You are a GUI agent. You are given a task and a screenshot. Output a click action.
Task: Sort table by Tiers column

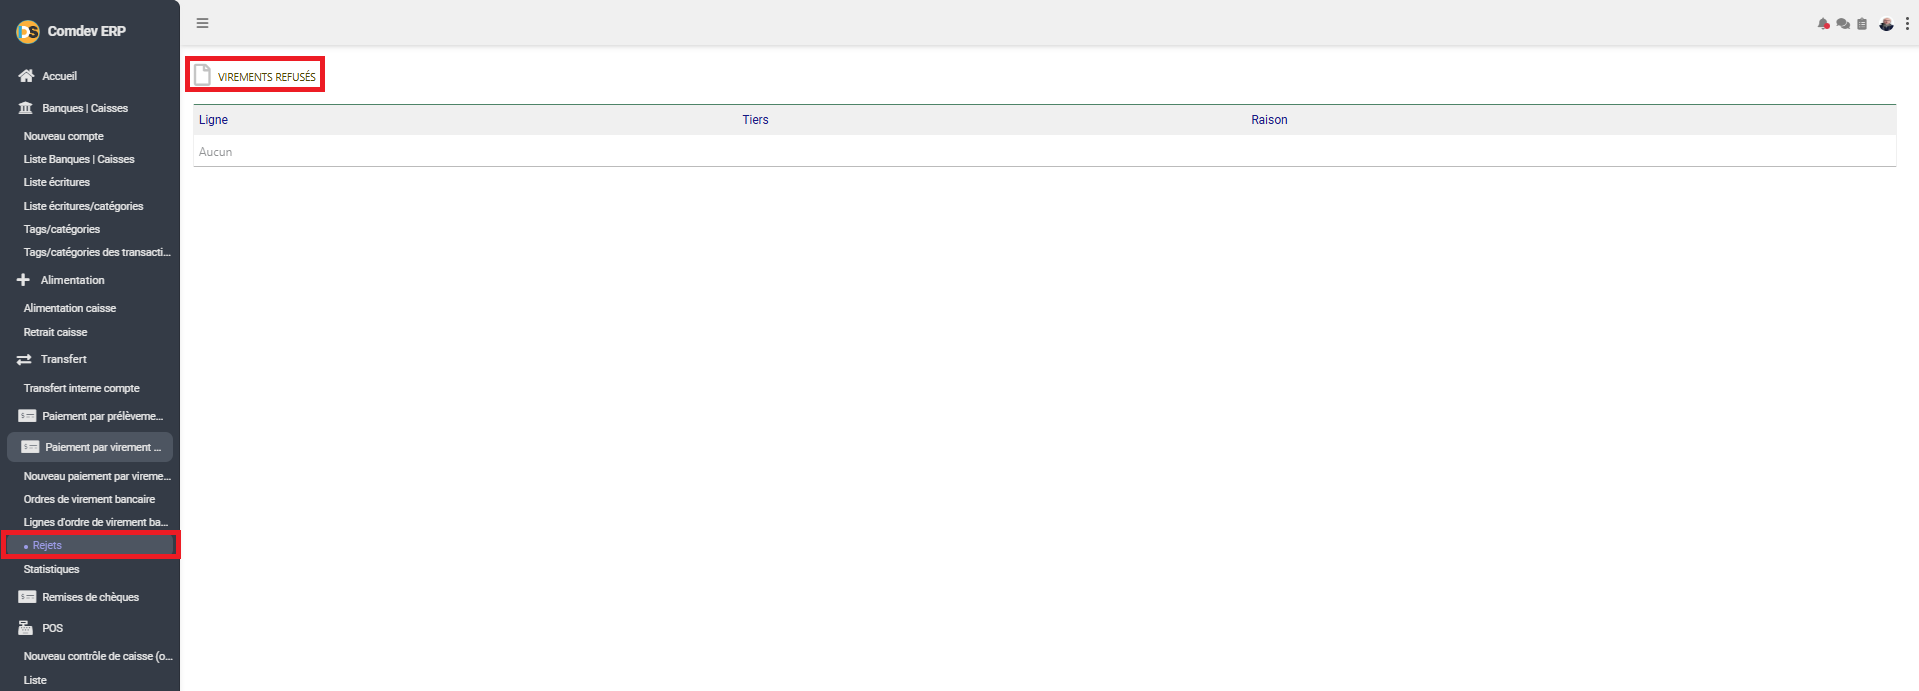[755, 120]
